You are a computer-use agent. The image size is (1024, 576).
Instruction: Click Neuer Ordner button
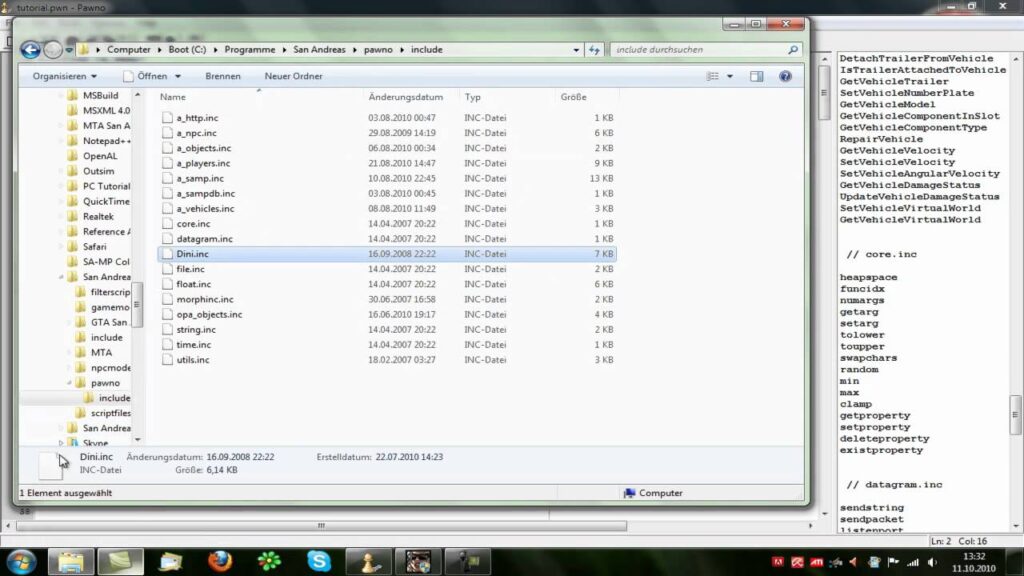[x=293, y=76]
